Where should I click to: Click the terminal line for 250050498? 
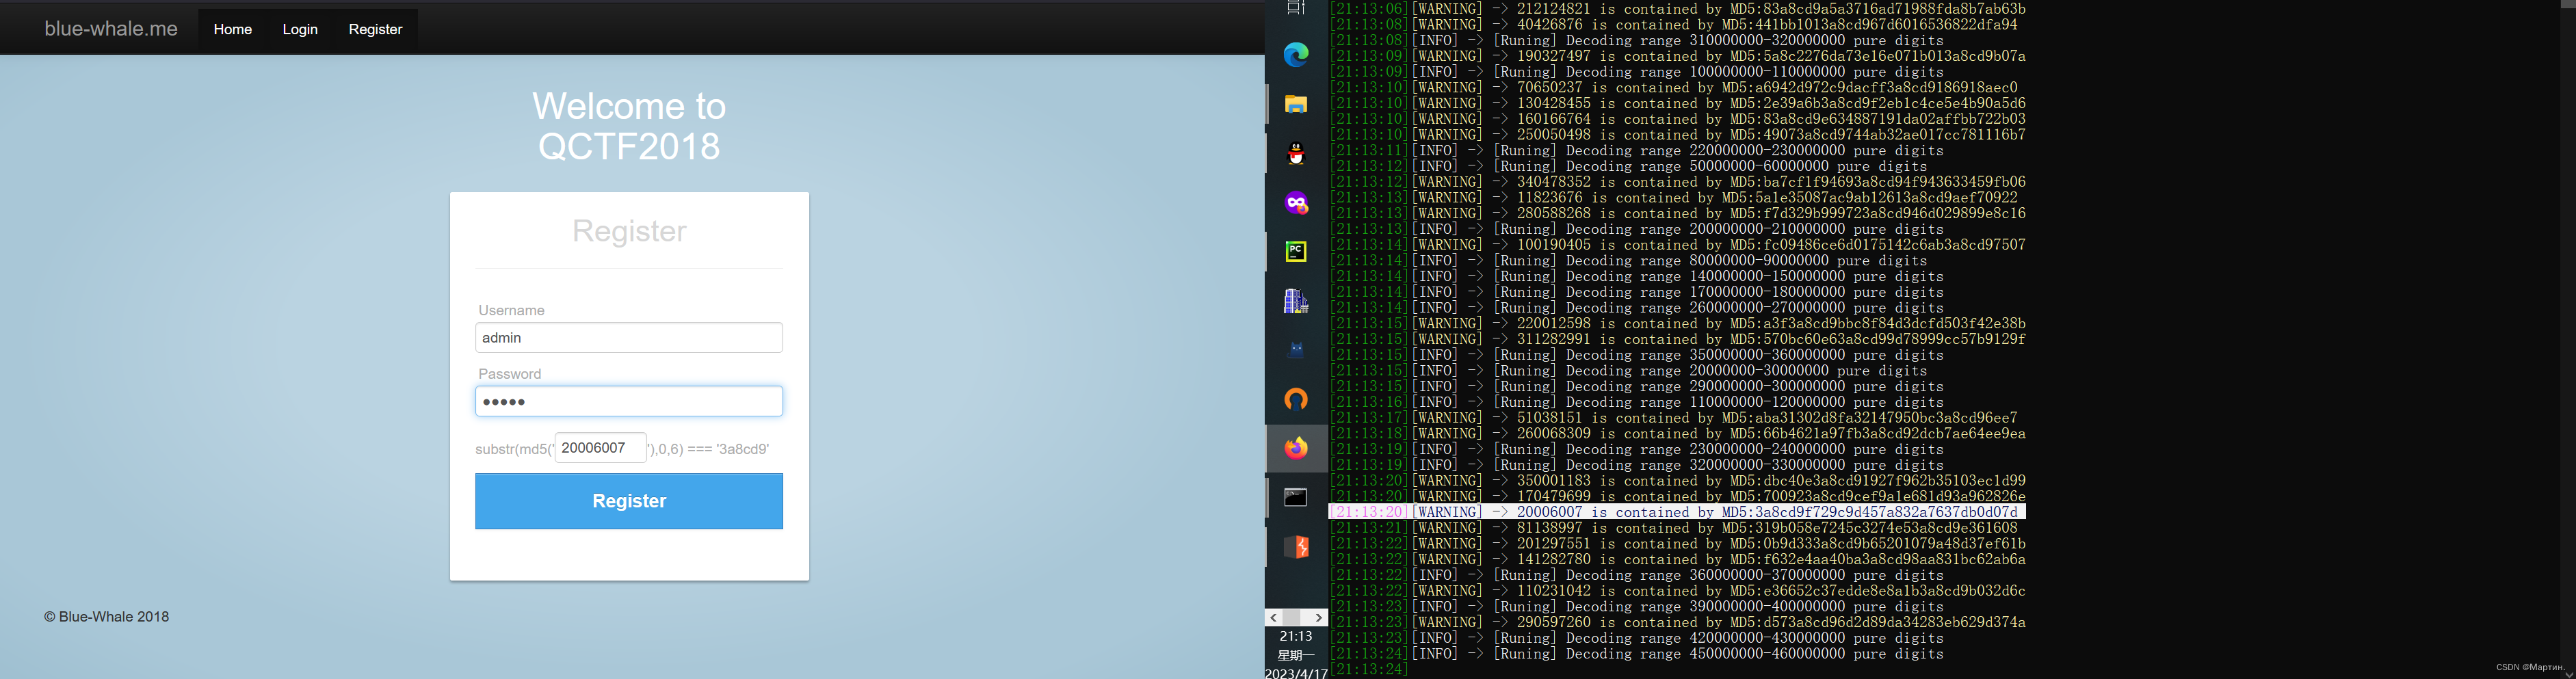(x=1677, y=134)
